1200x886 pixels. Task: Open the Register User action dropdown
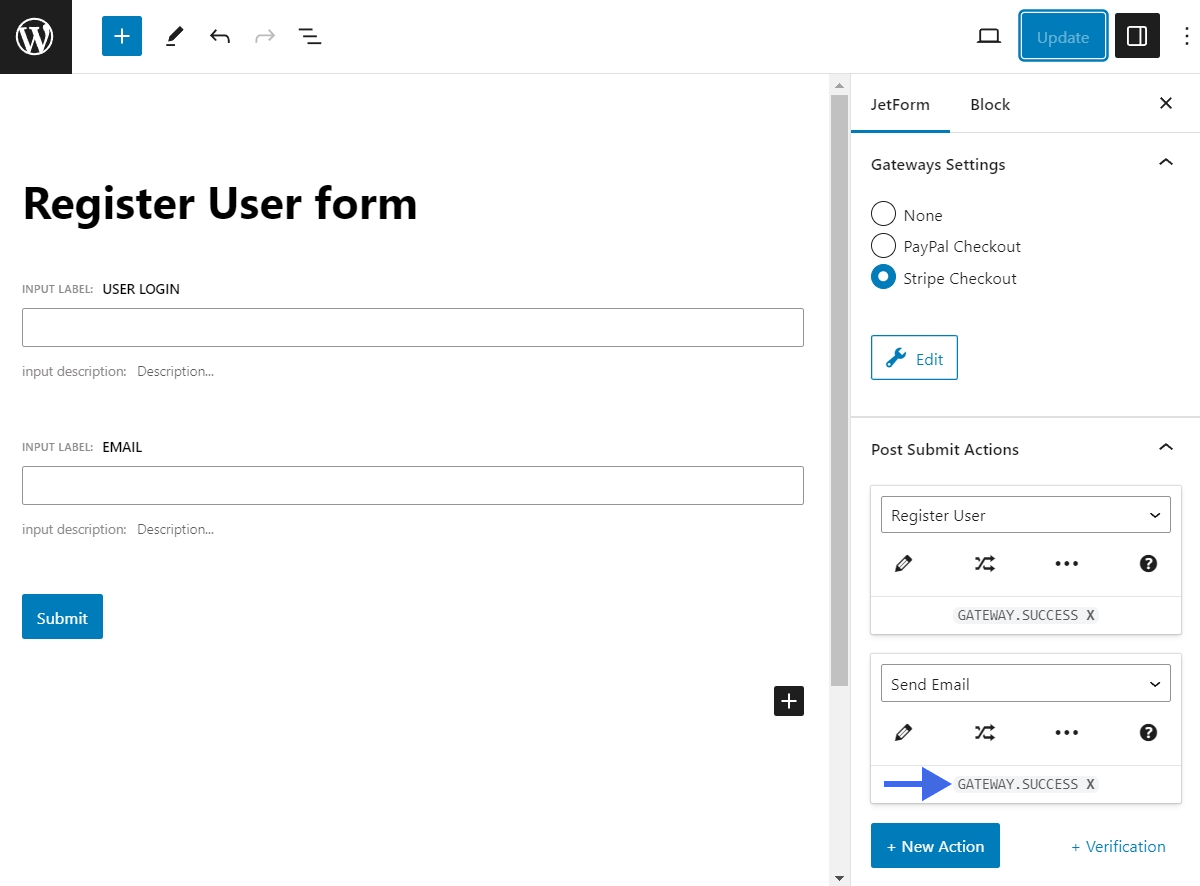click(x=1024, y=514)
